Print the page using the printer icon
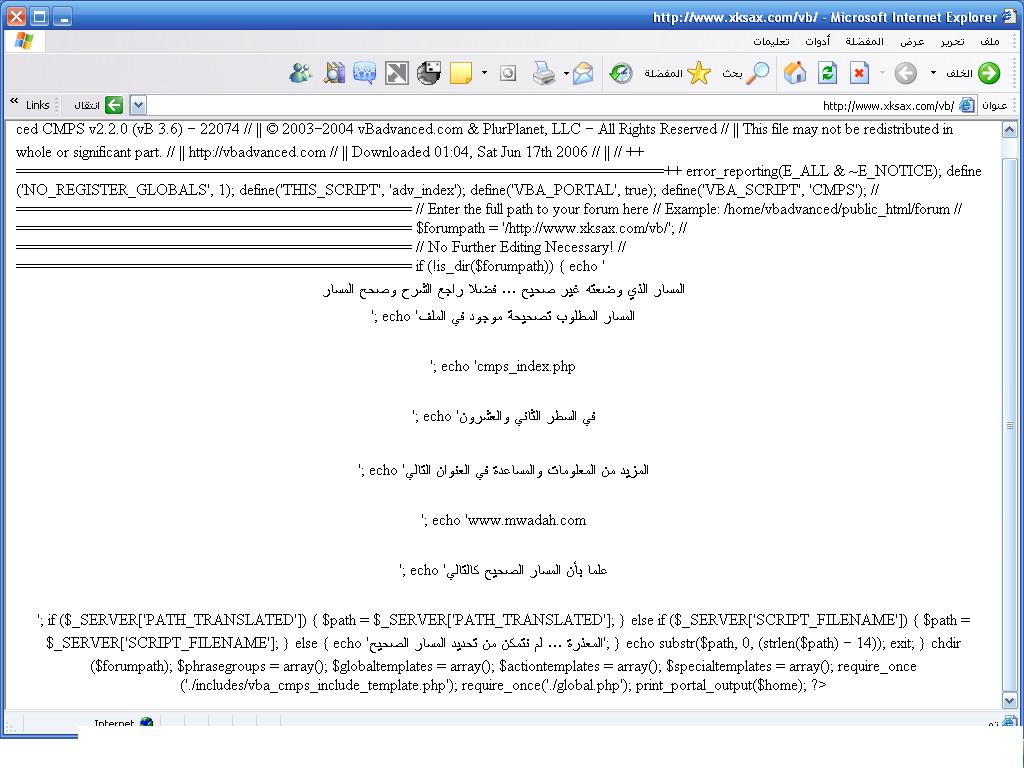 click(x=544, y=73)
